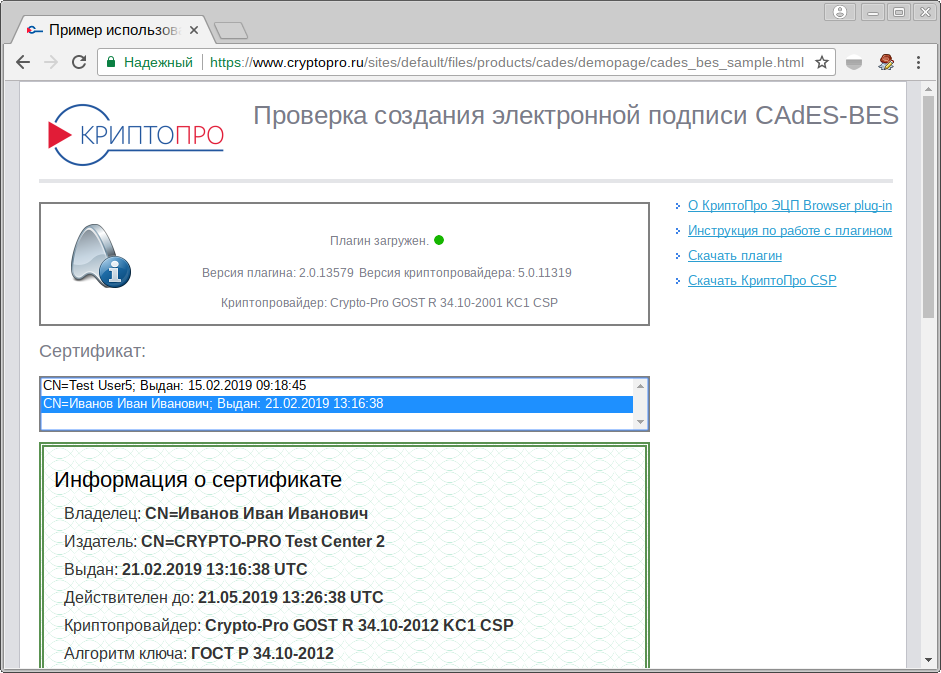Click the heading Проверка создания электронной подписи

pos(576,115)
